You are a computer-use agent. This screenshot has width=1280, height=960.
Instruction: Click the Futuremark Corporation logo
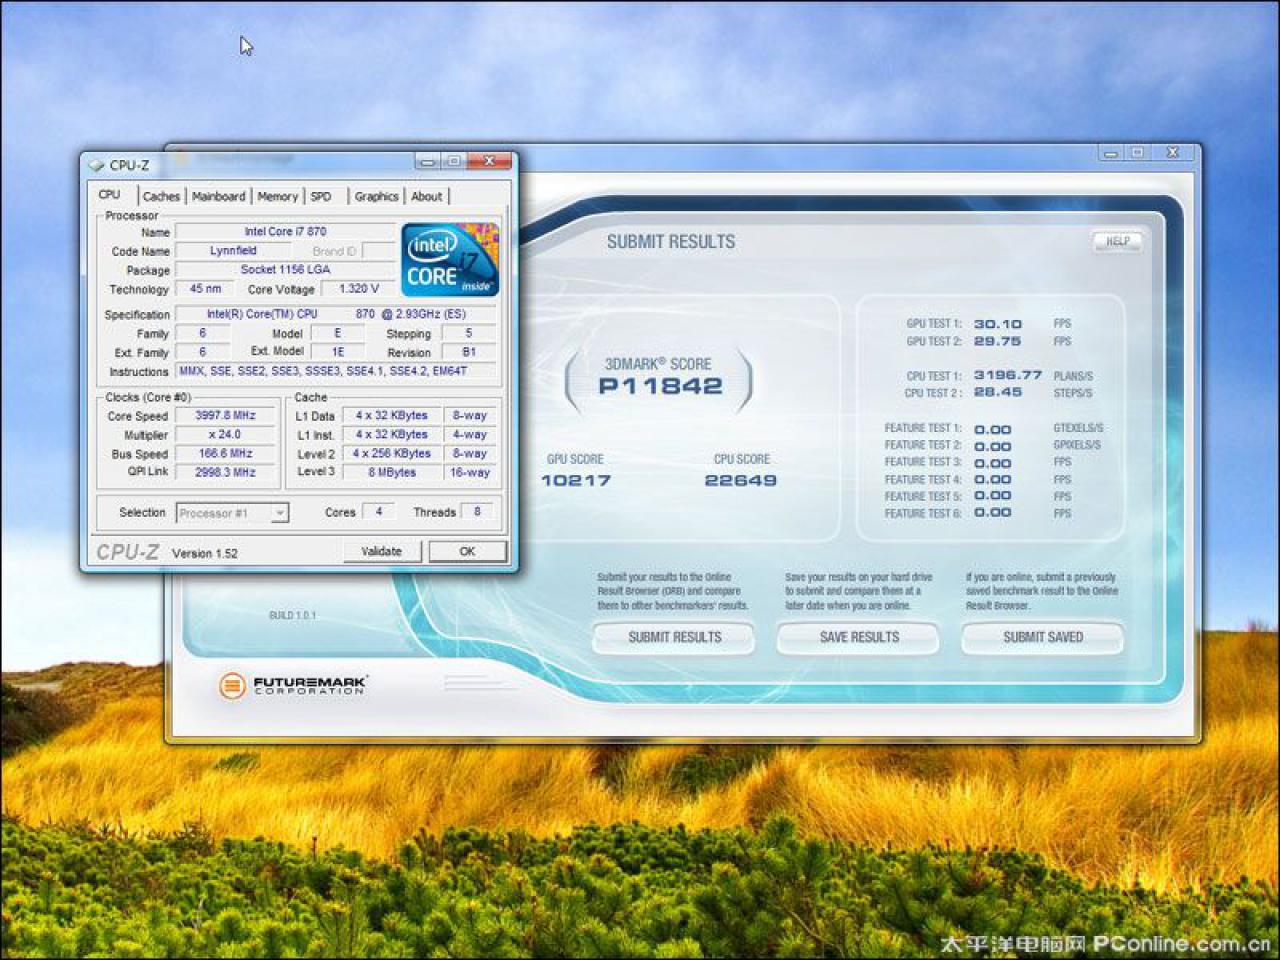(x=293, y=685)
